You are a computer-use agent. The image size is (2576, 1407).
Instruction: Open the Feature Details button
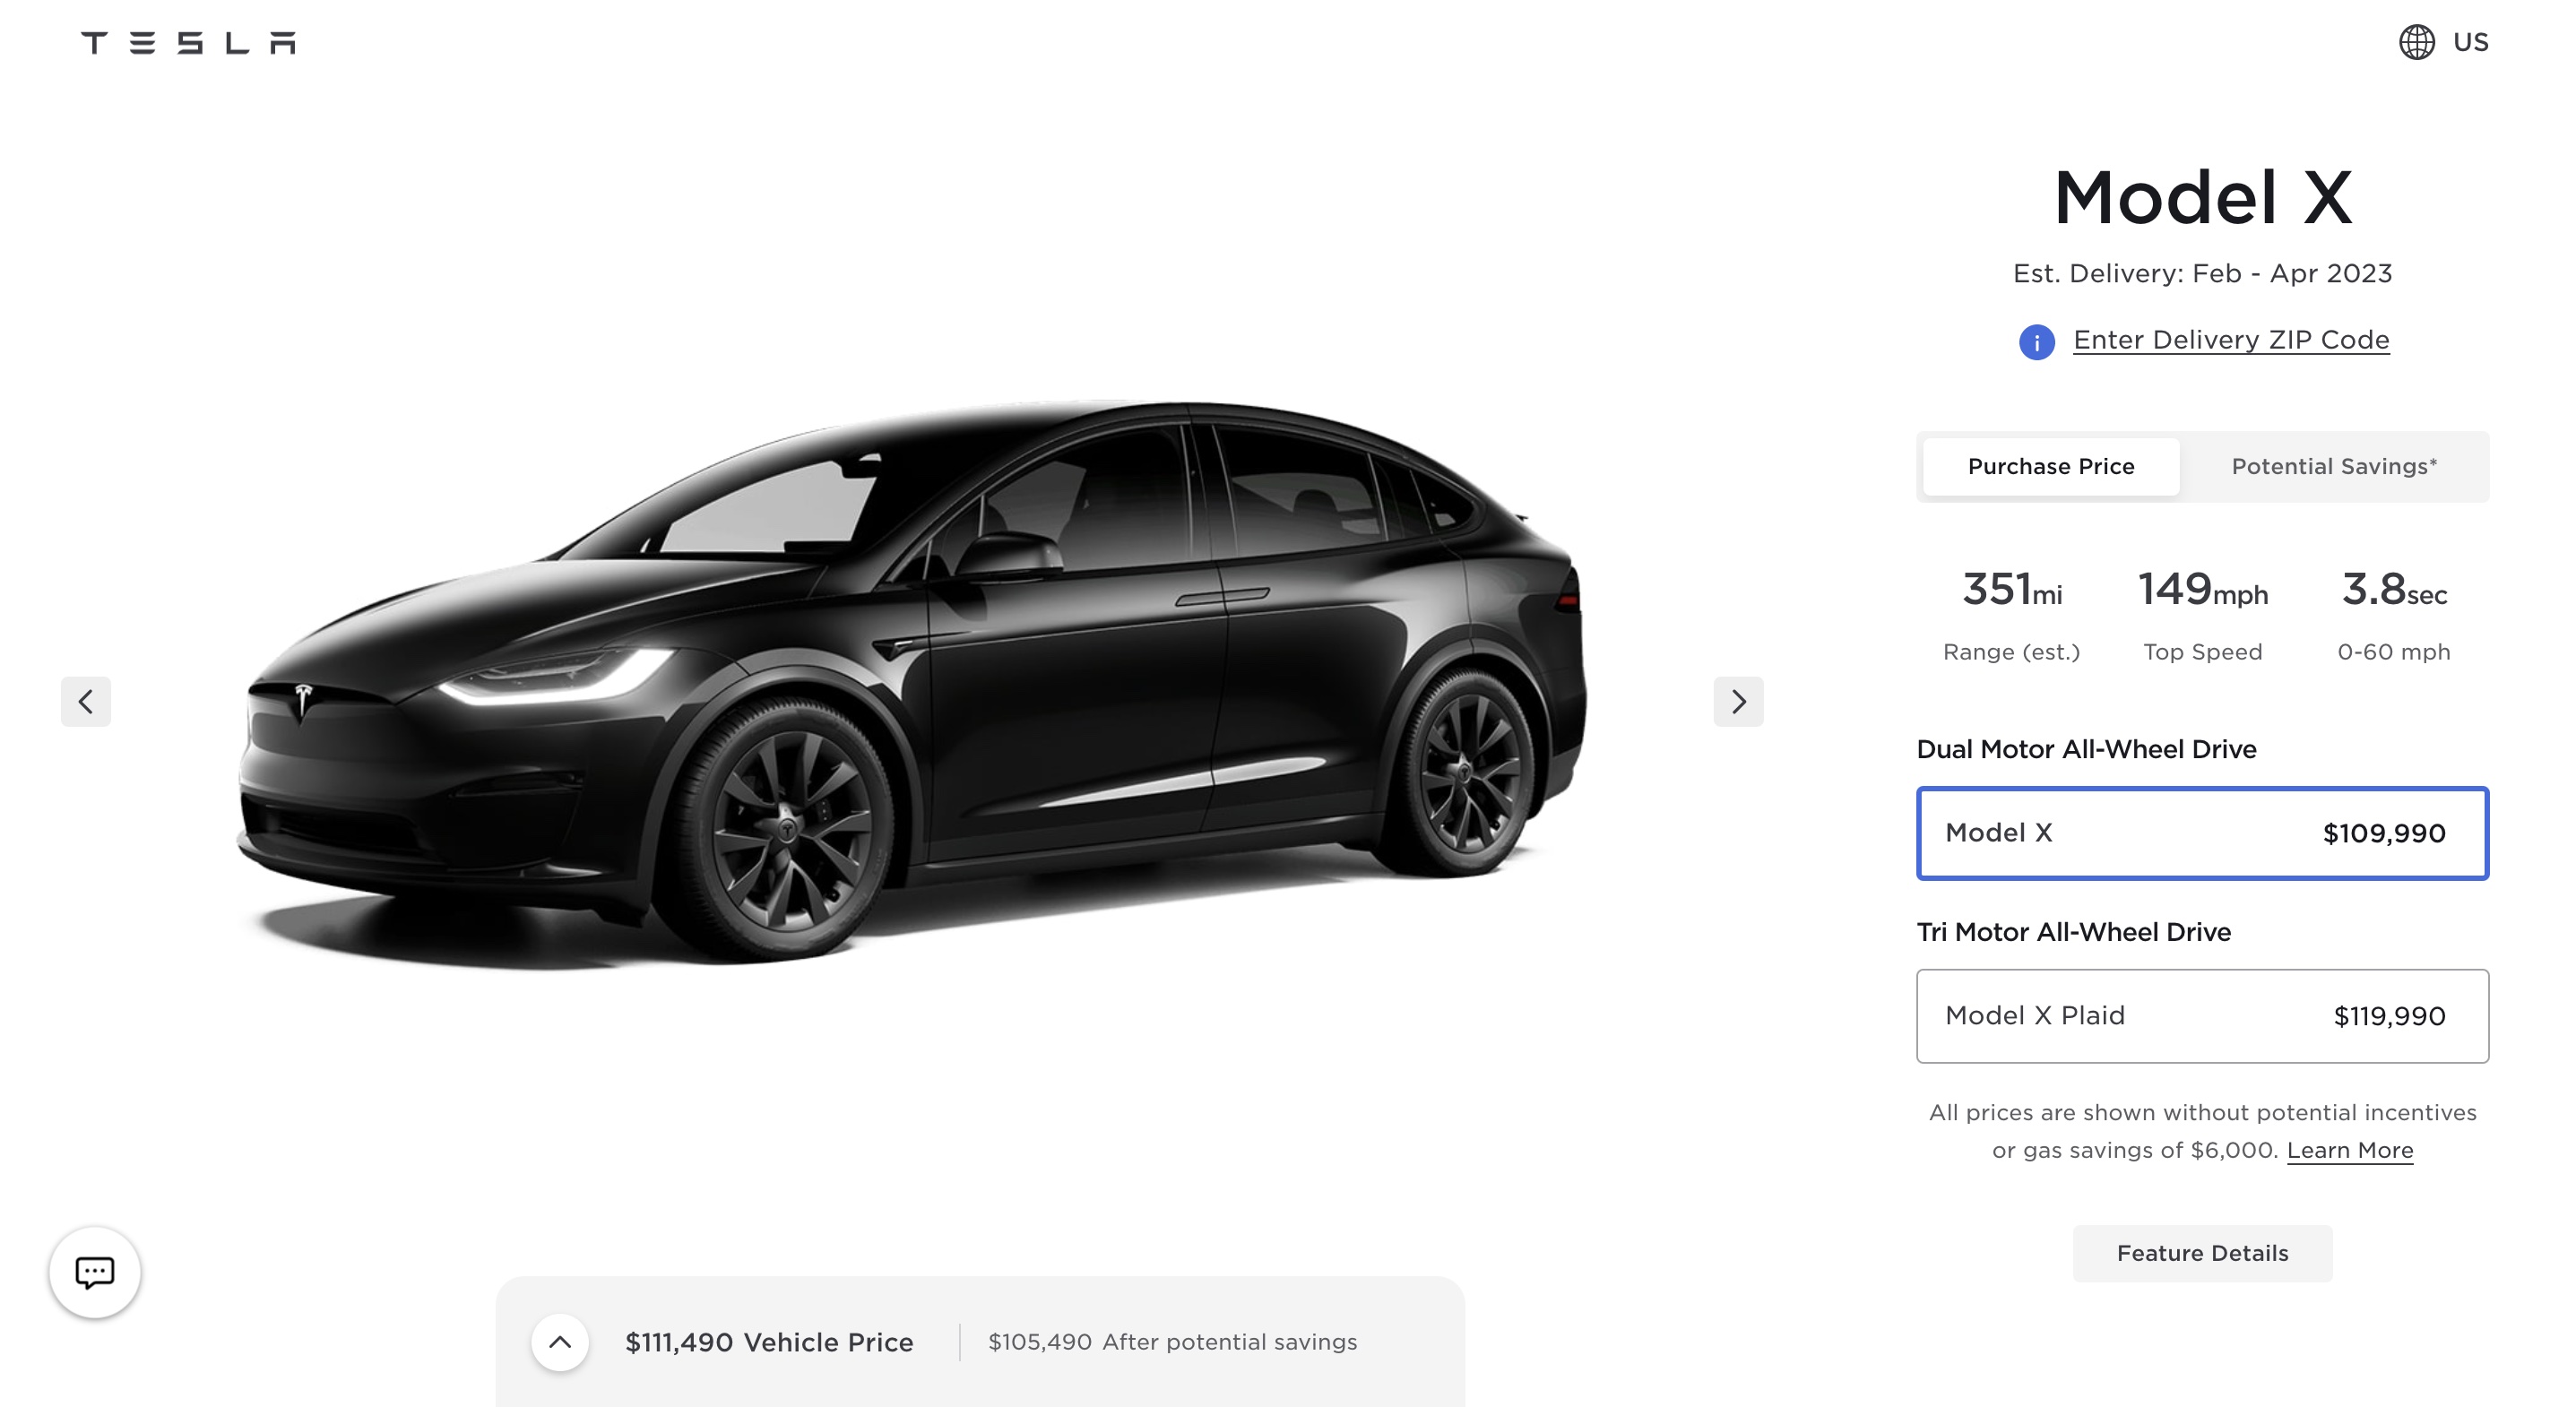pyautogui.click(x=2202, y=1253)
